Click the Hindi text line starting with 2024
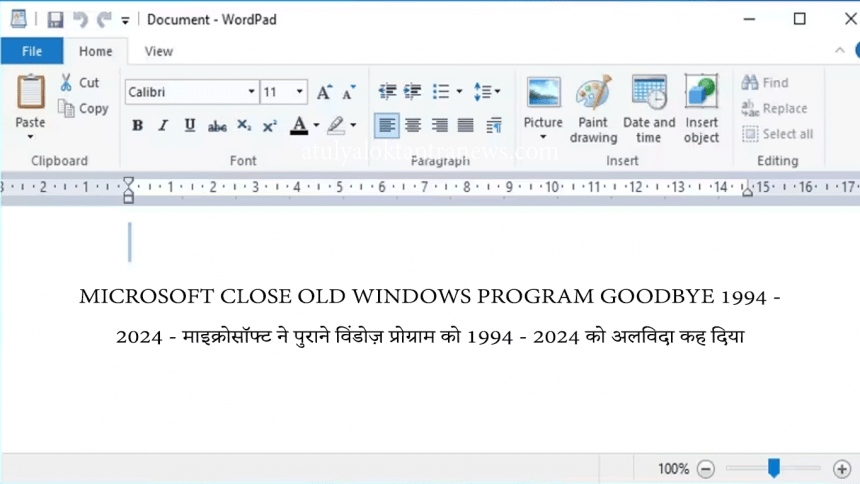860x484 pixels. pos(429,336)
